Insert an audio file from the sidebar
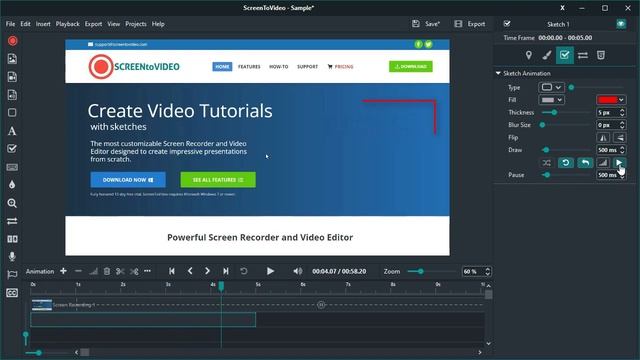 pyautogui.click(x=12, y=95)
